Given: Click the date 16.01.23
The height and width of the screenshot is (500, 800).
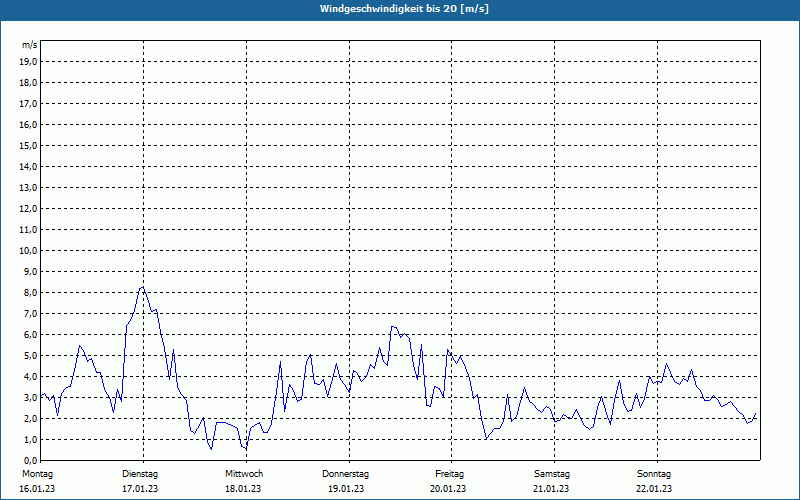Looking at the screenshot, I should click(37, 489).
